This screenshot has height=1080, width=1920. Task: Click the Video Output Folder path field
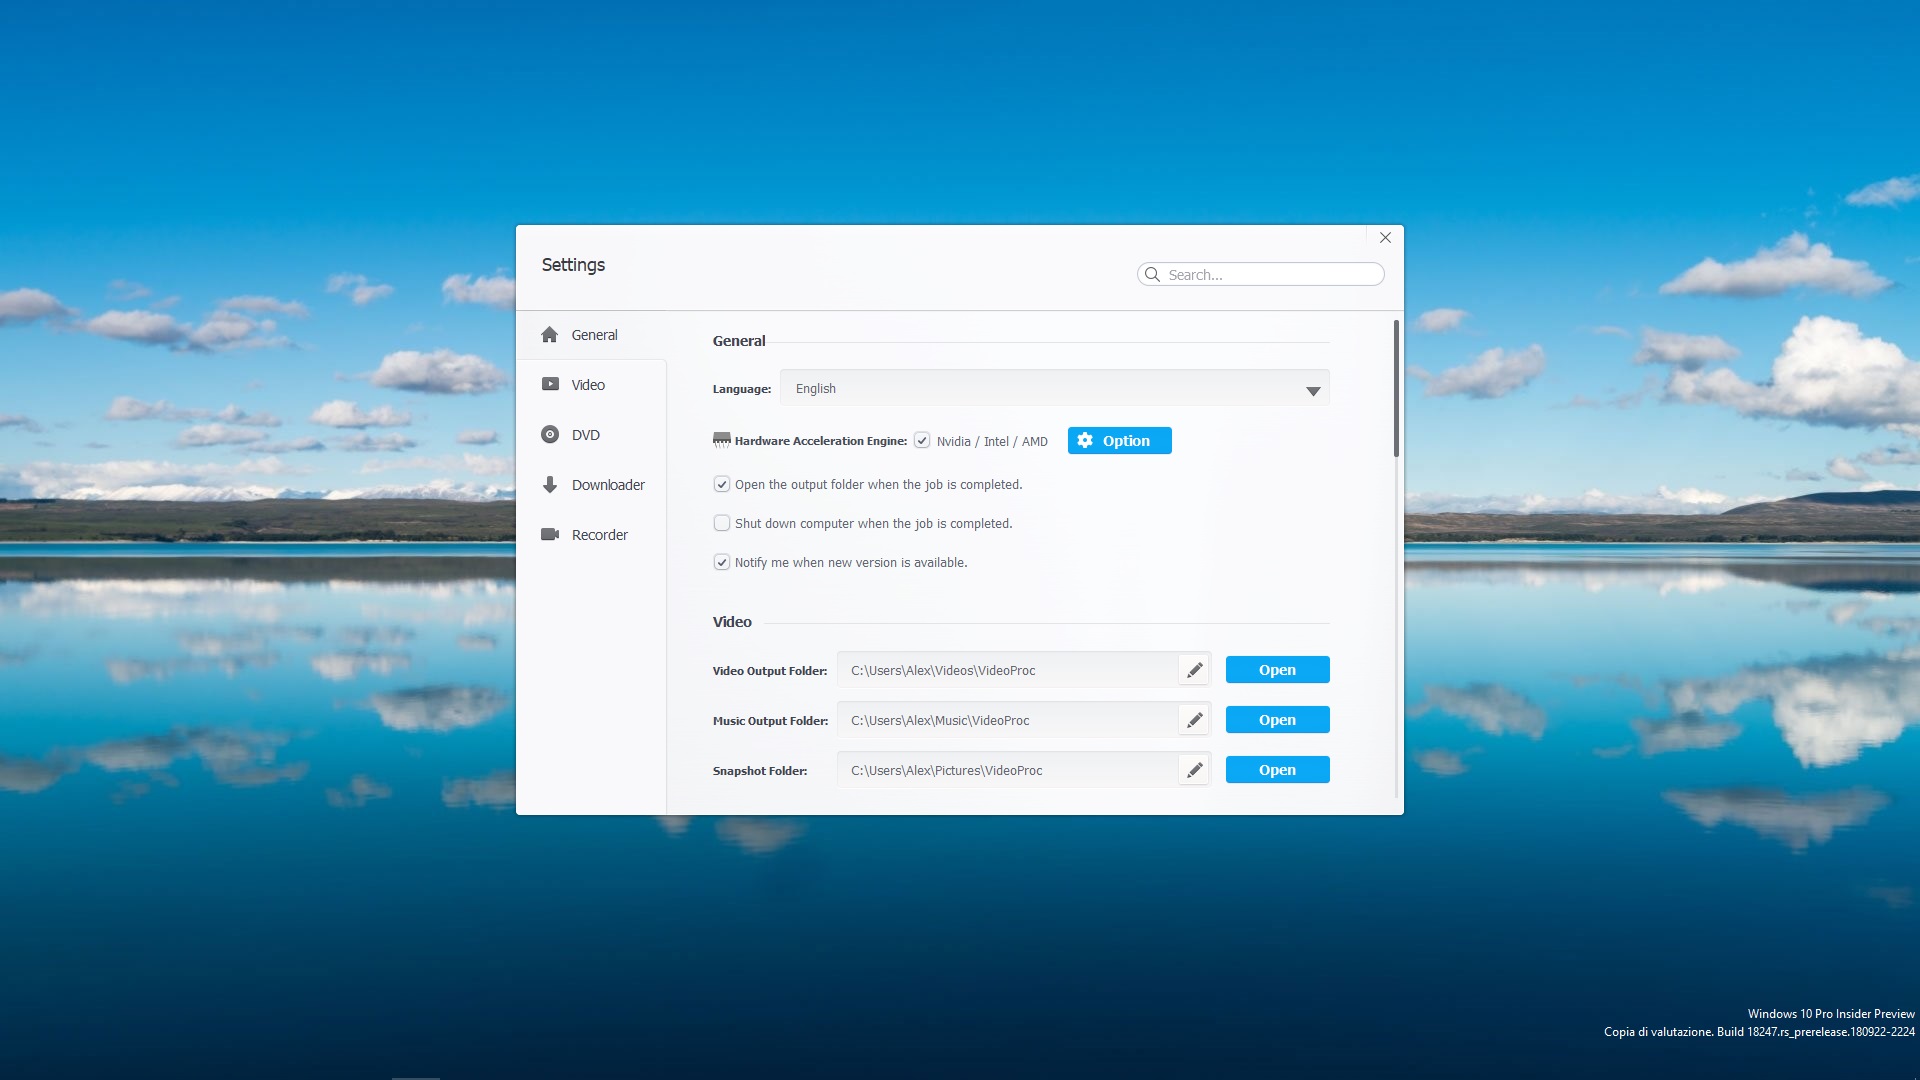[x=1008, y=670]
